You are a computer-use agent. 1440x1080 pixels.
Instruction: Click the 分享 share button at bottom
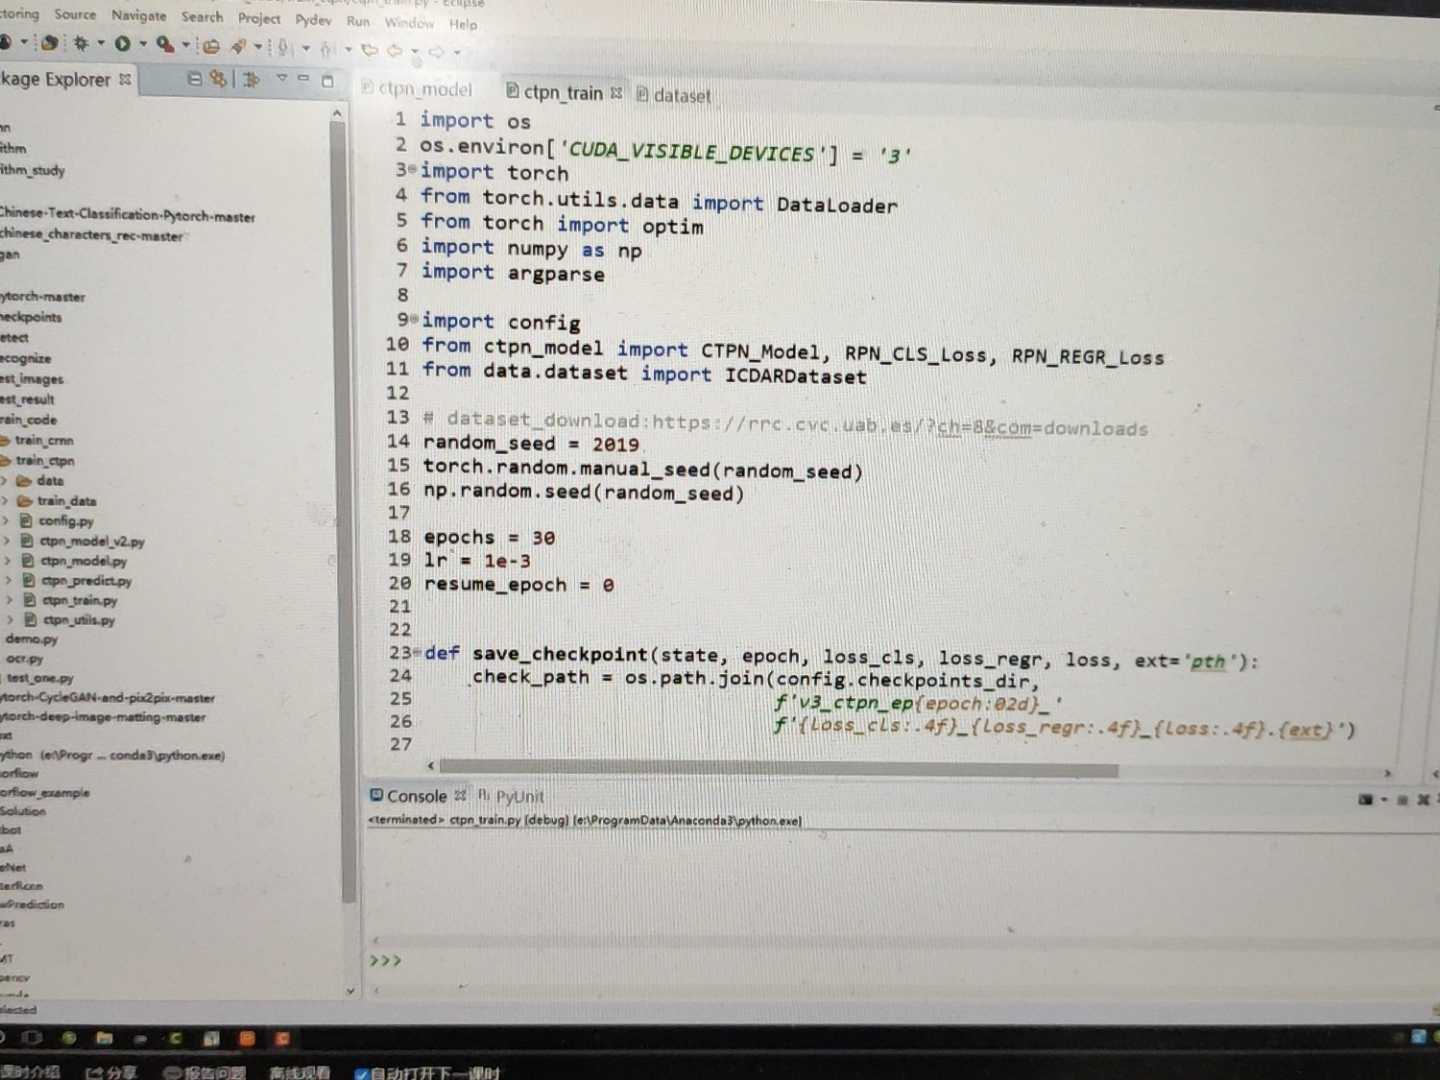pos(110,1072)
